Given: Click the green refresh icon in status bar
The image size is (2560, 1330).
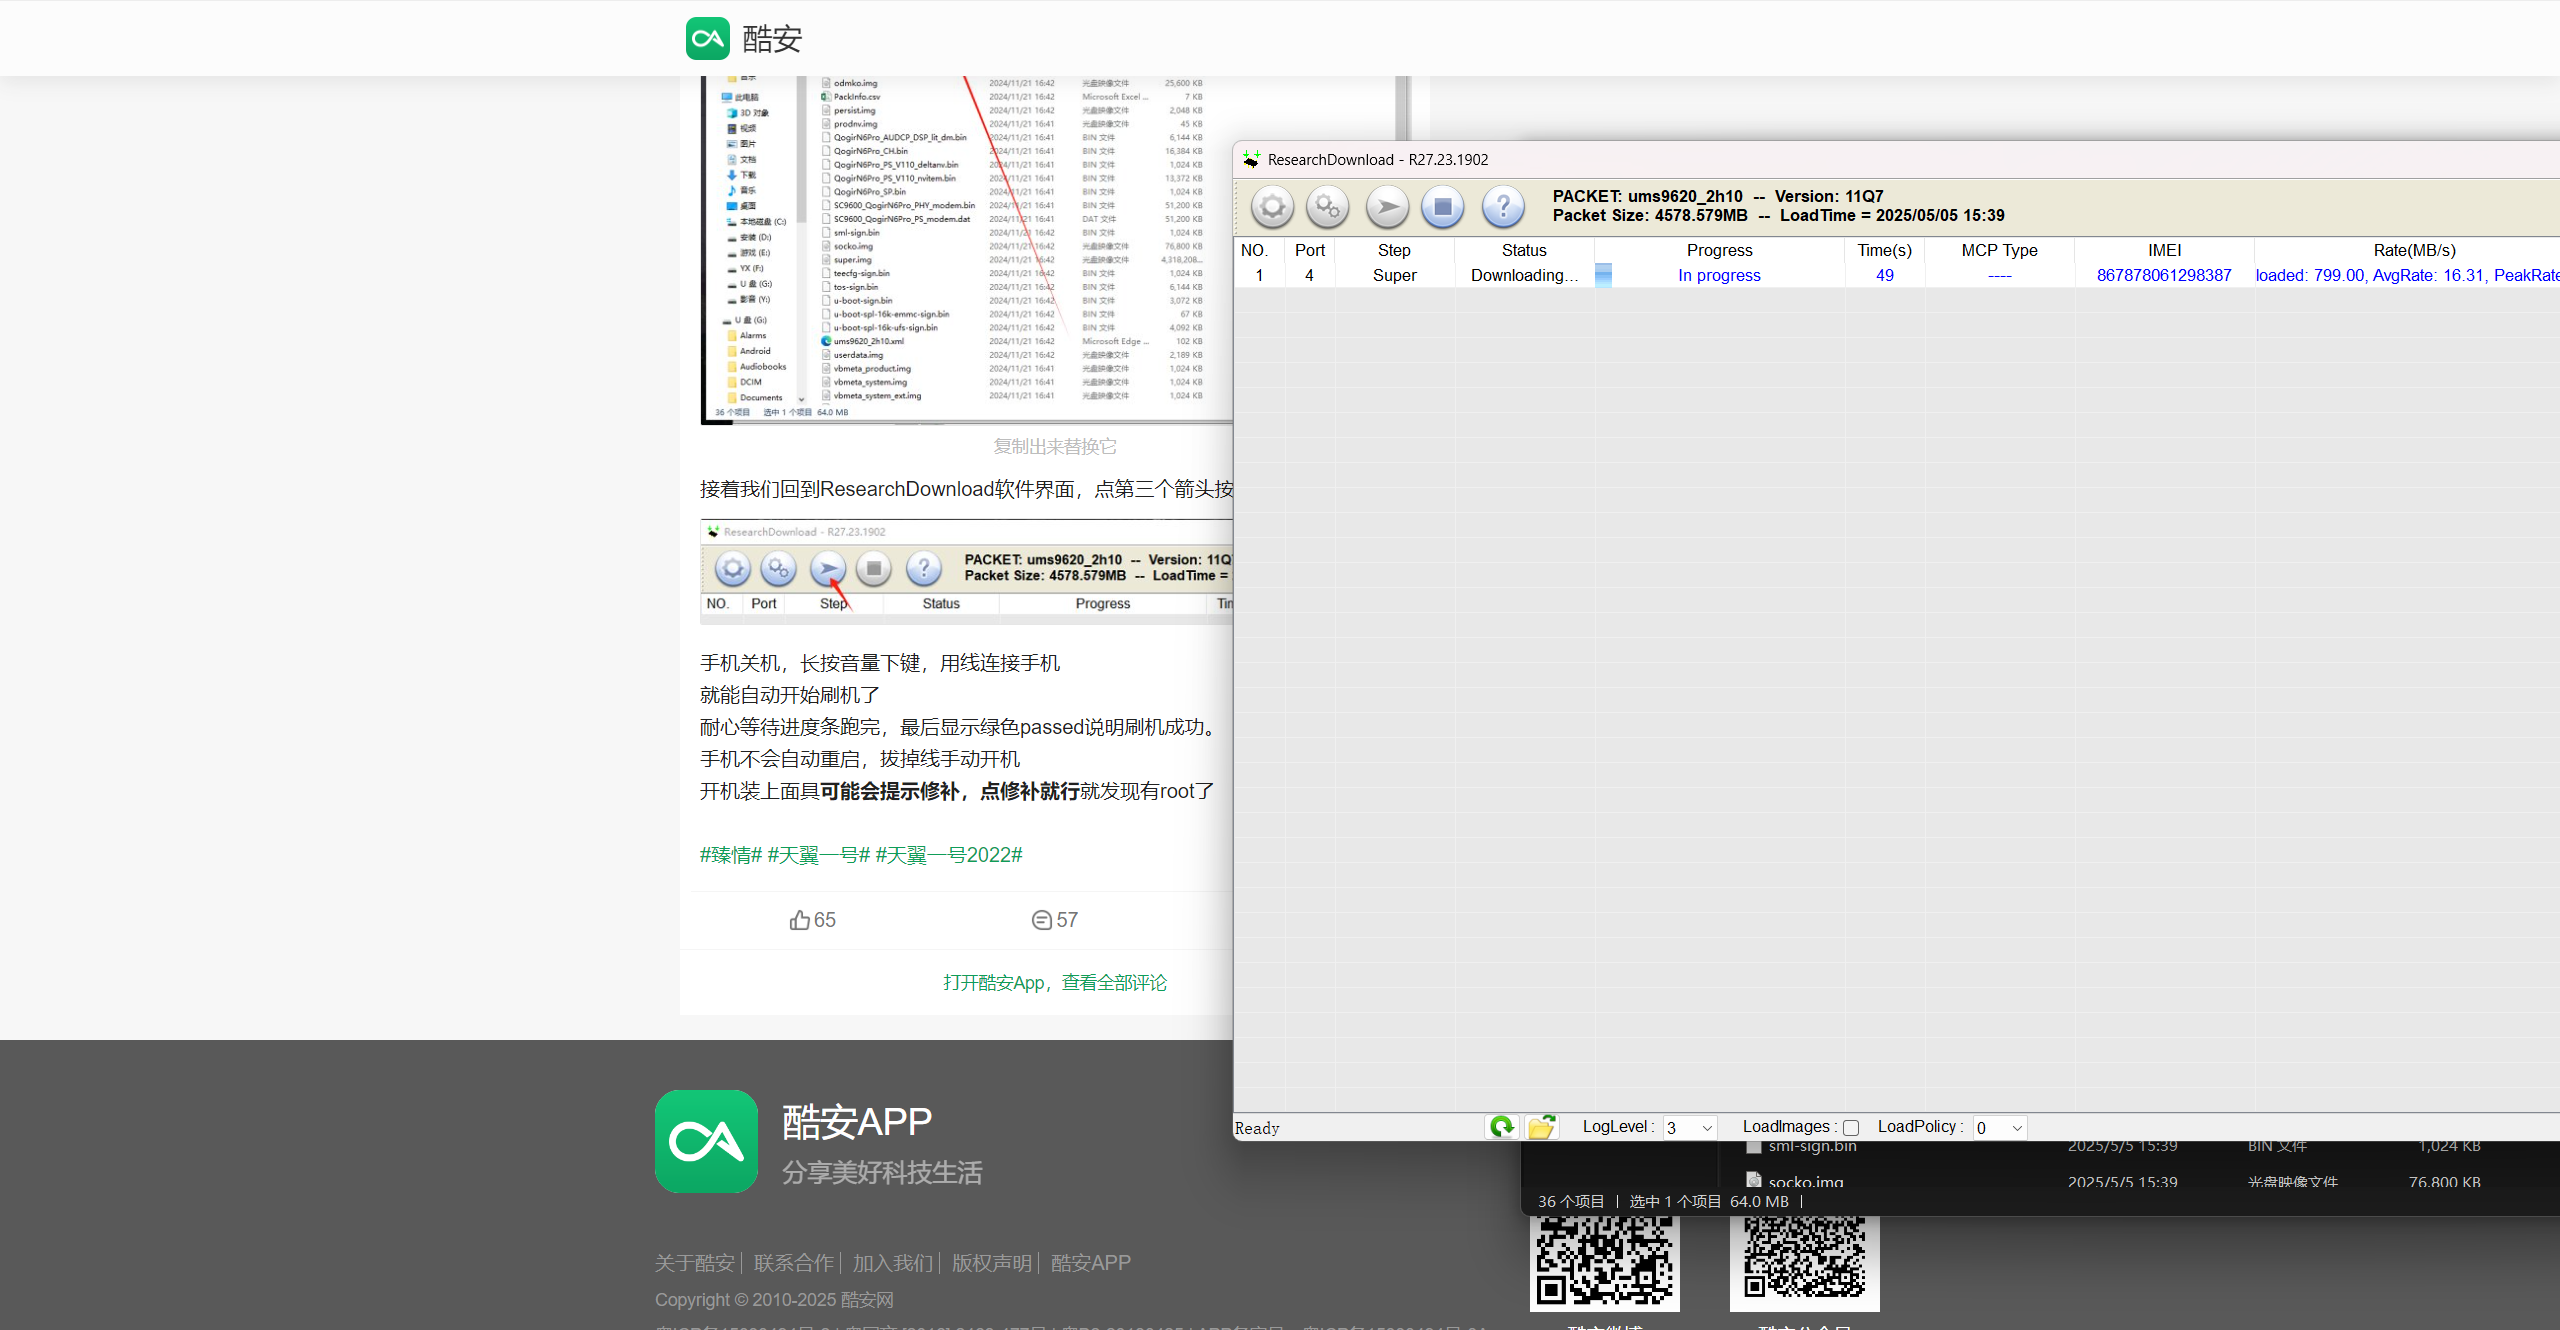Looking at the screenshot, I should tap(1502, 1127).
